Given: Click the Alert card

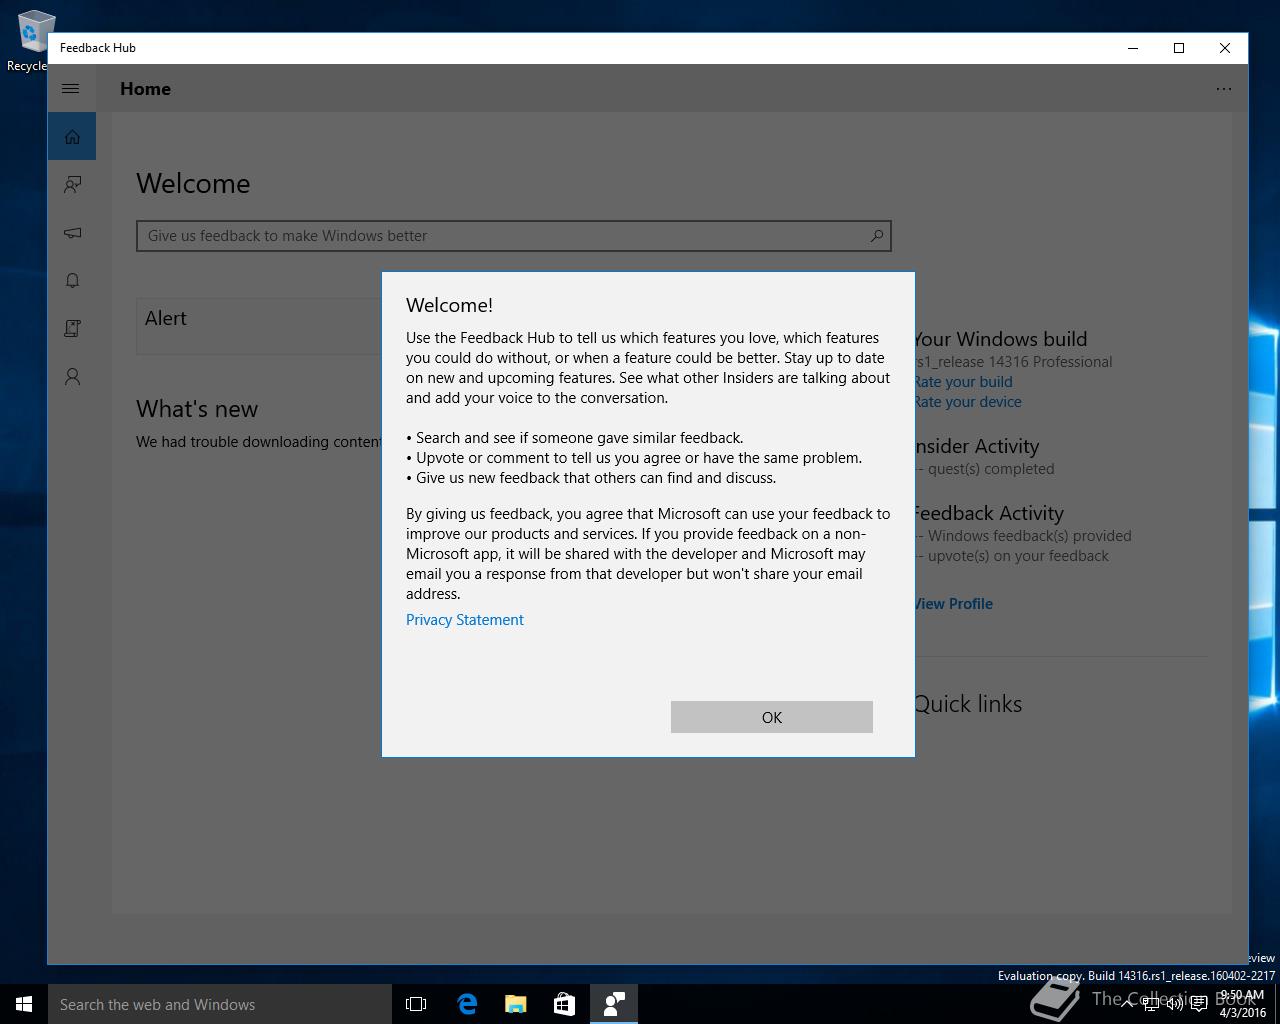Looking at the screenshot, I should [x=259, y=325].
